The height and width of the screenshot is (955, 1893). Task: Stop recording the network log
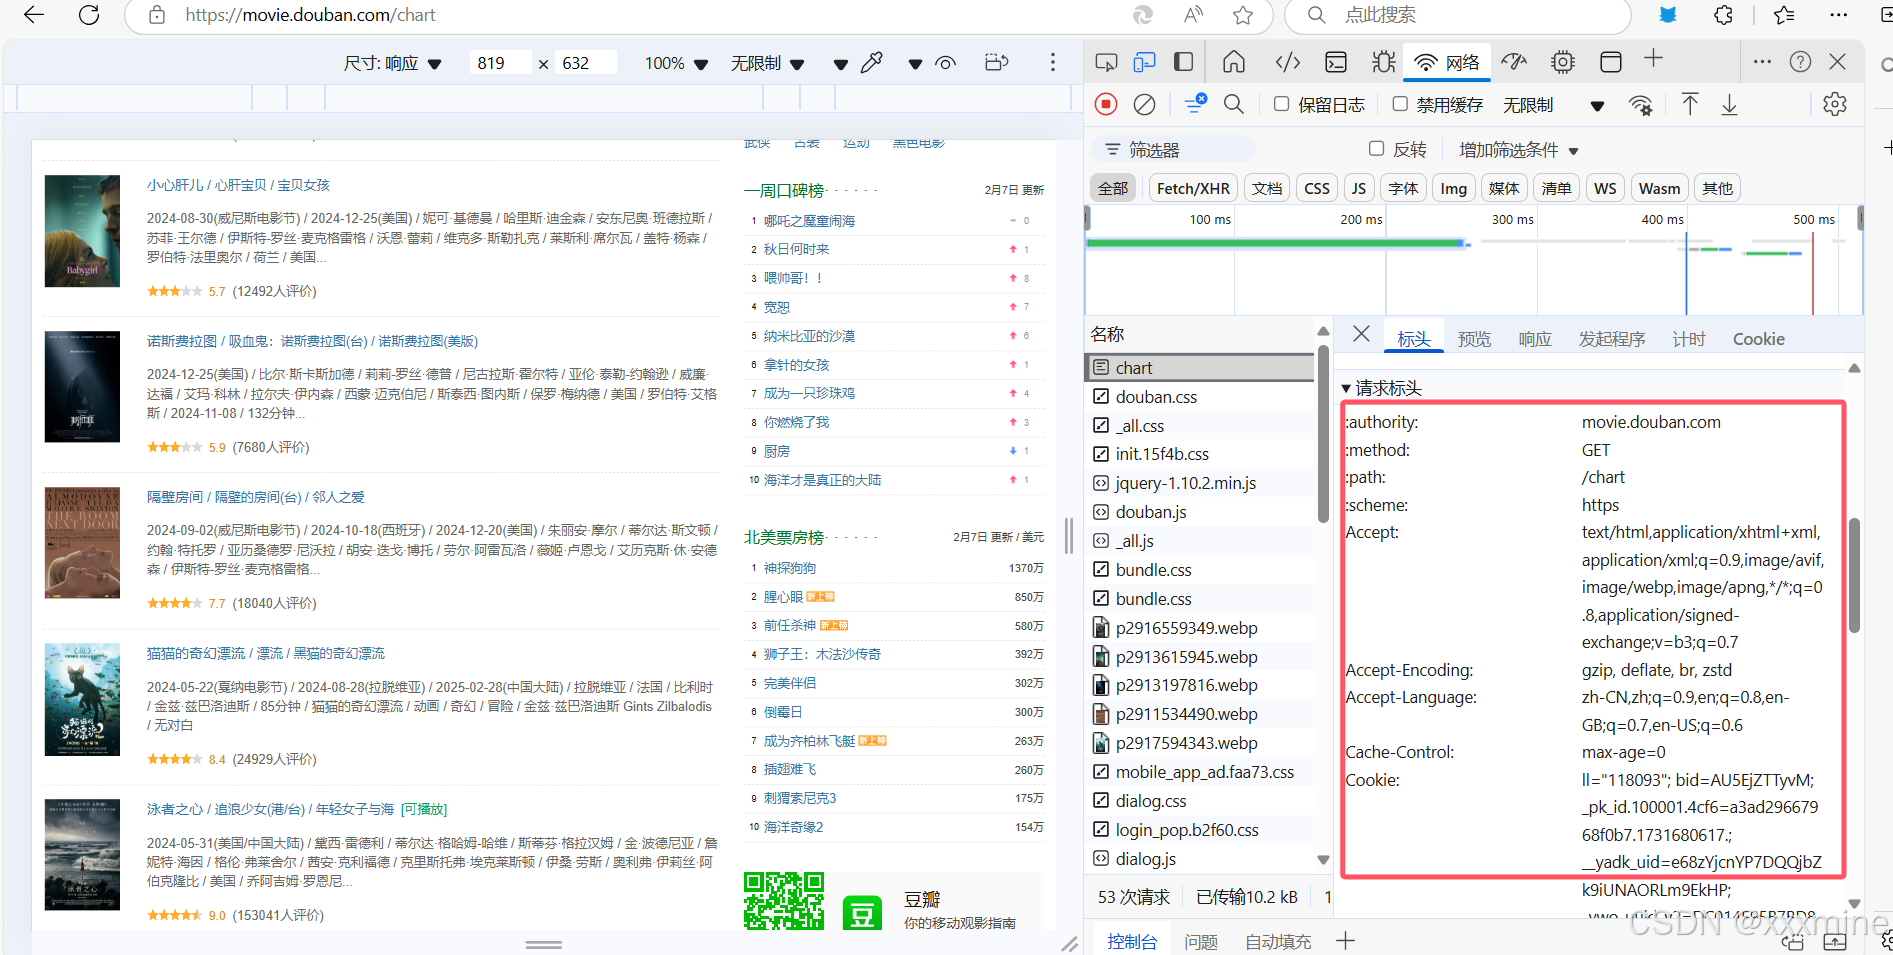pos(1106,104)
